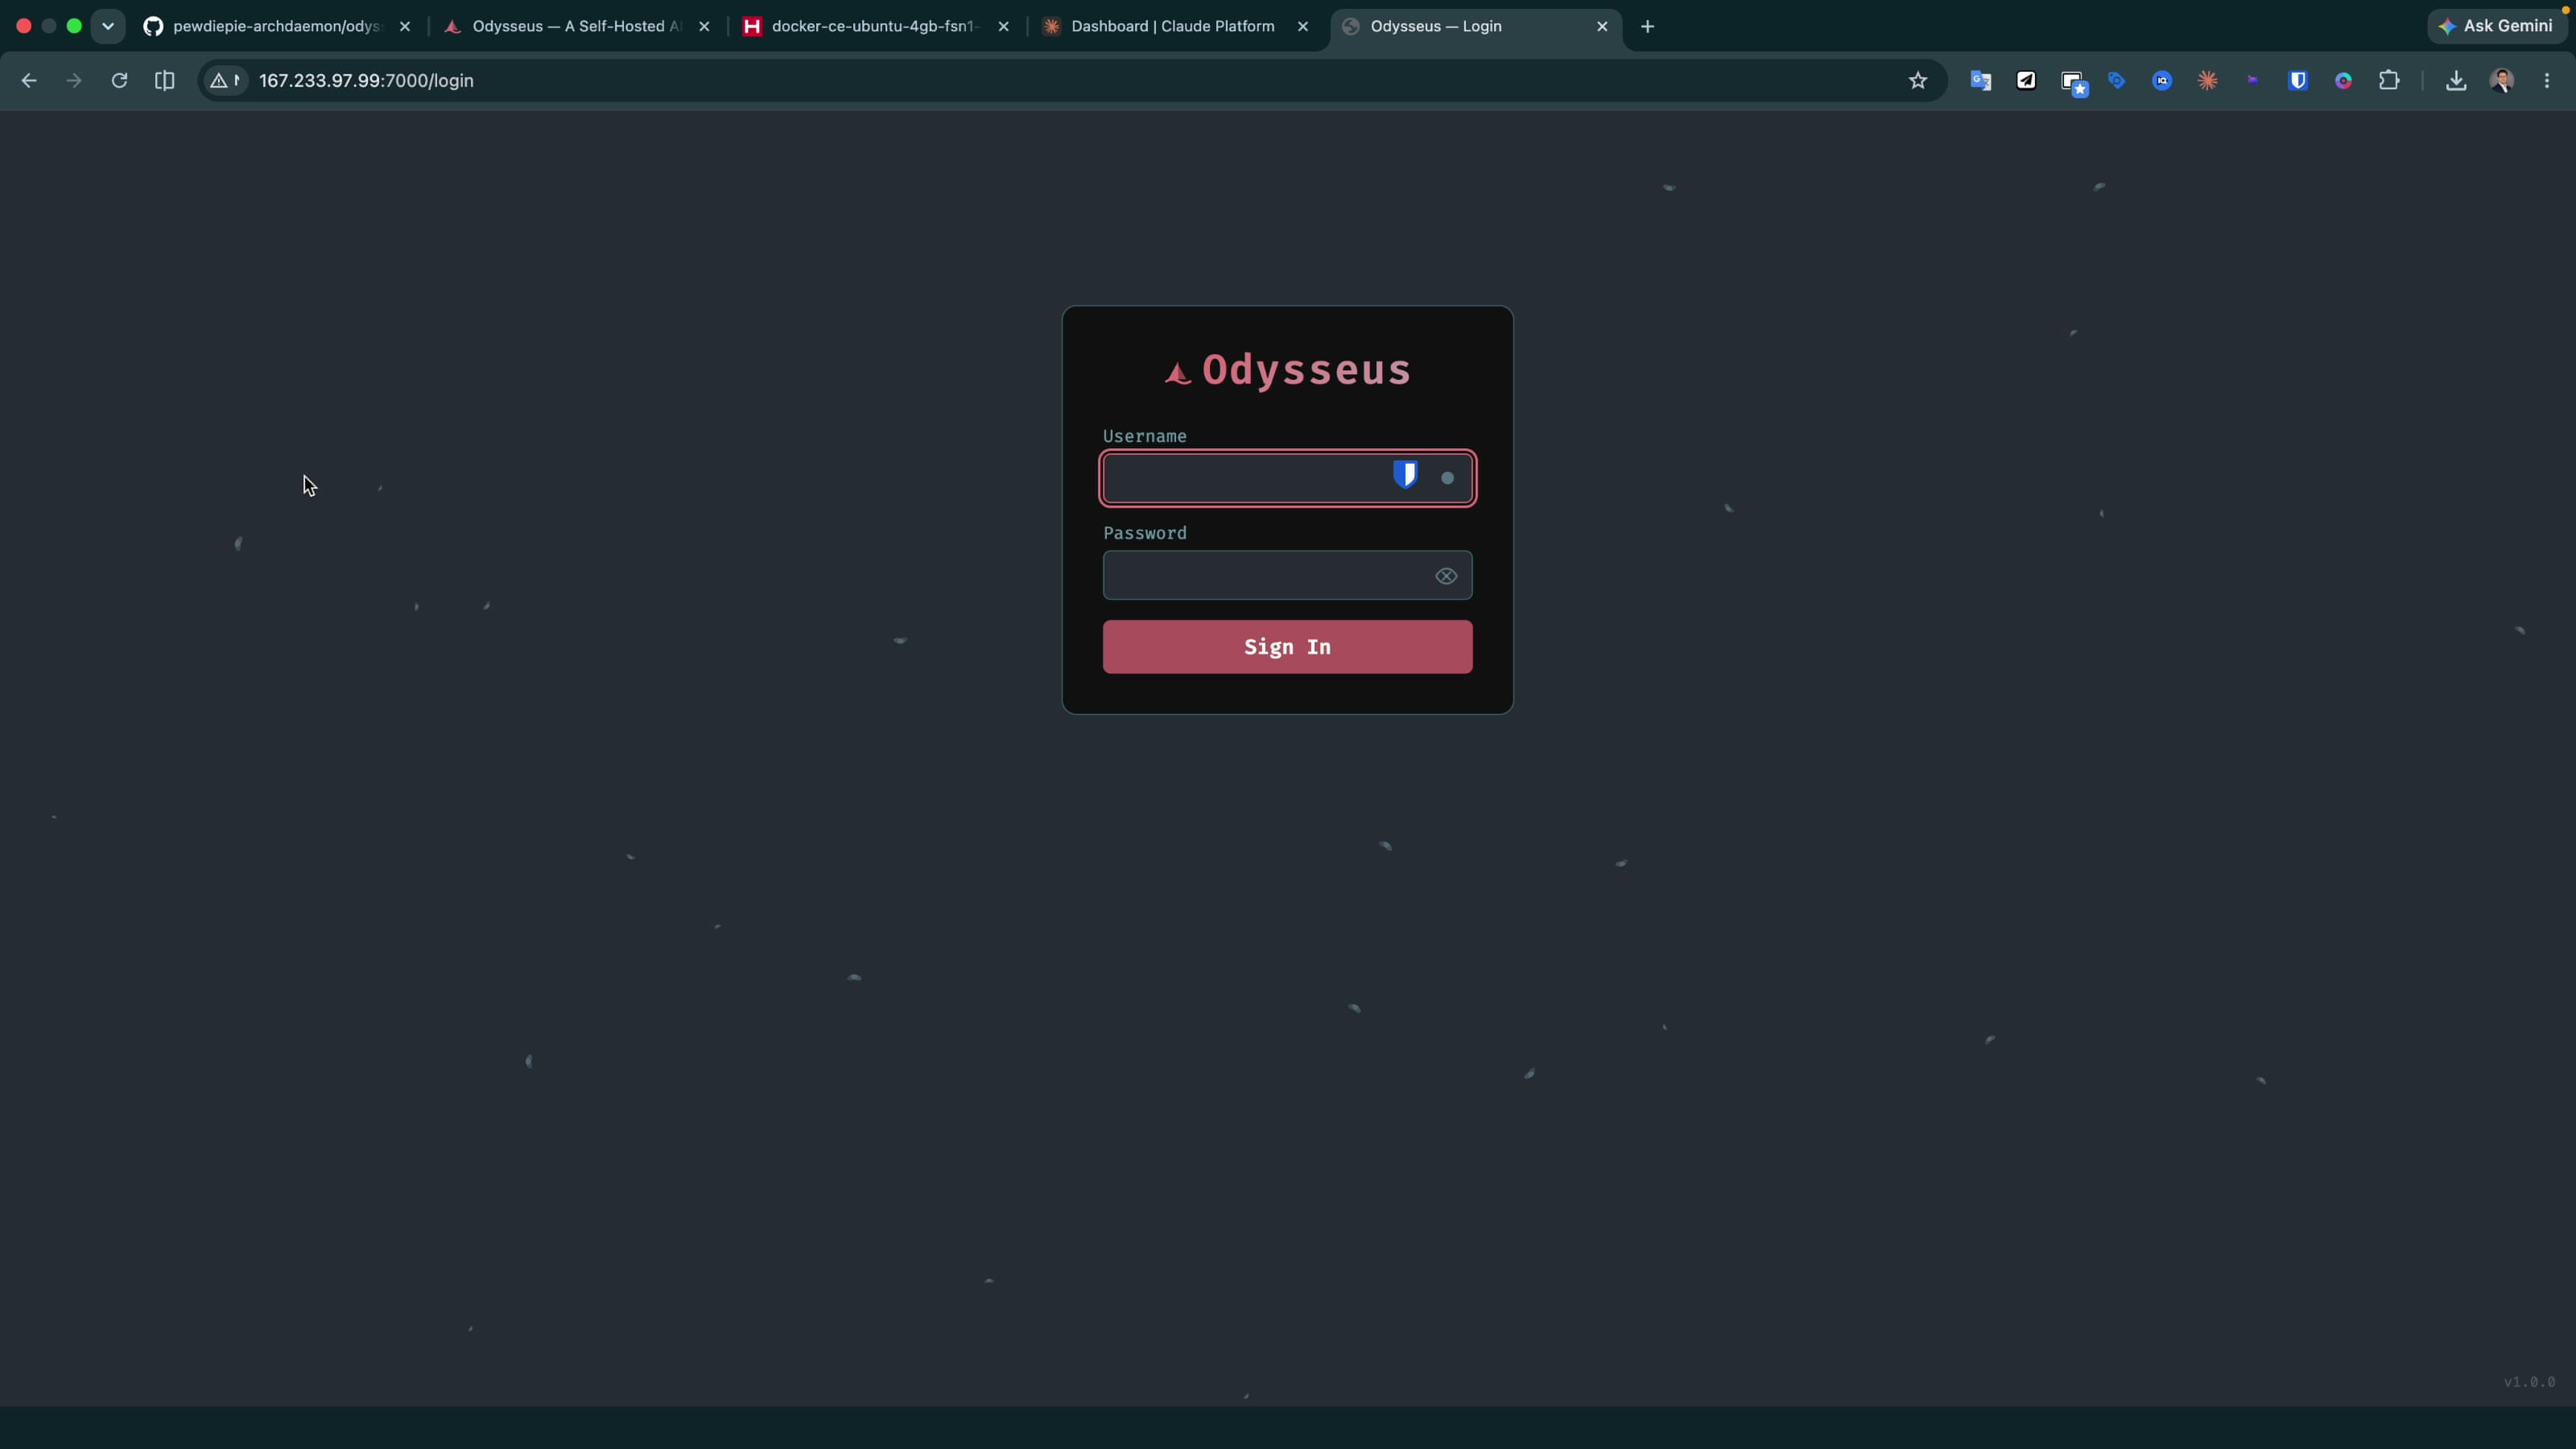Click the Odysseus heading text
Screen dimensions: 2576x1449
click(1306, 370)
